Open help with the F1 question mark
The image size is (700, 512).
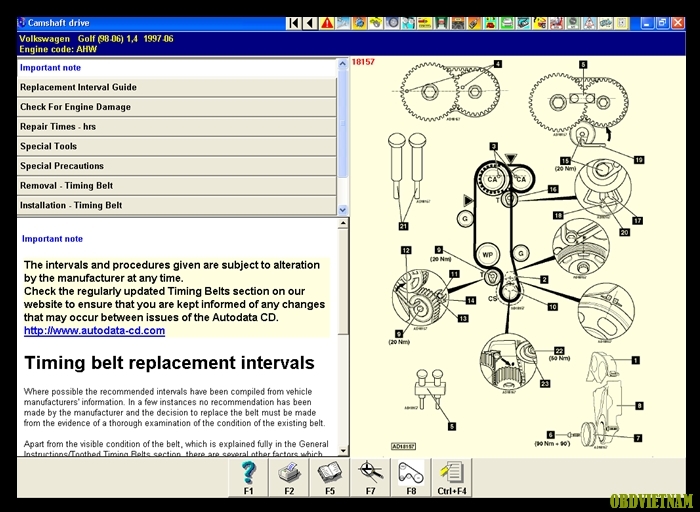248,477
